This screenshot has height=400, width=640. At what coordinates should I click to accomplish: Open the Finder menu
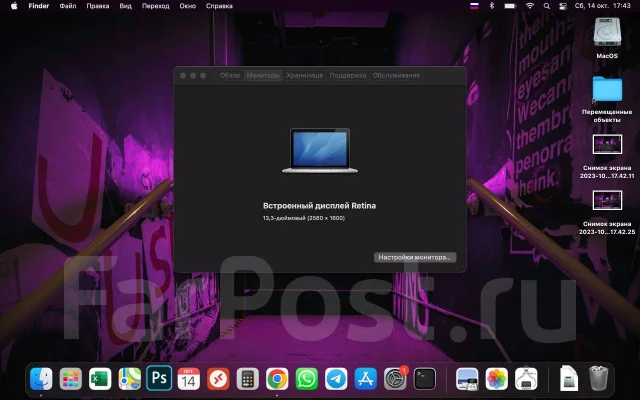(39, 6)
